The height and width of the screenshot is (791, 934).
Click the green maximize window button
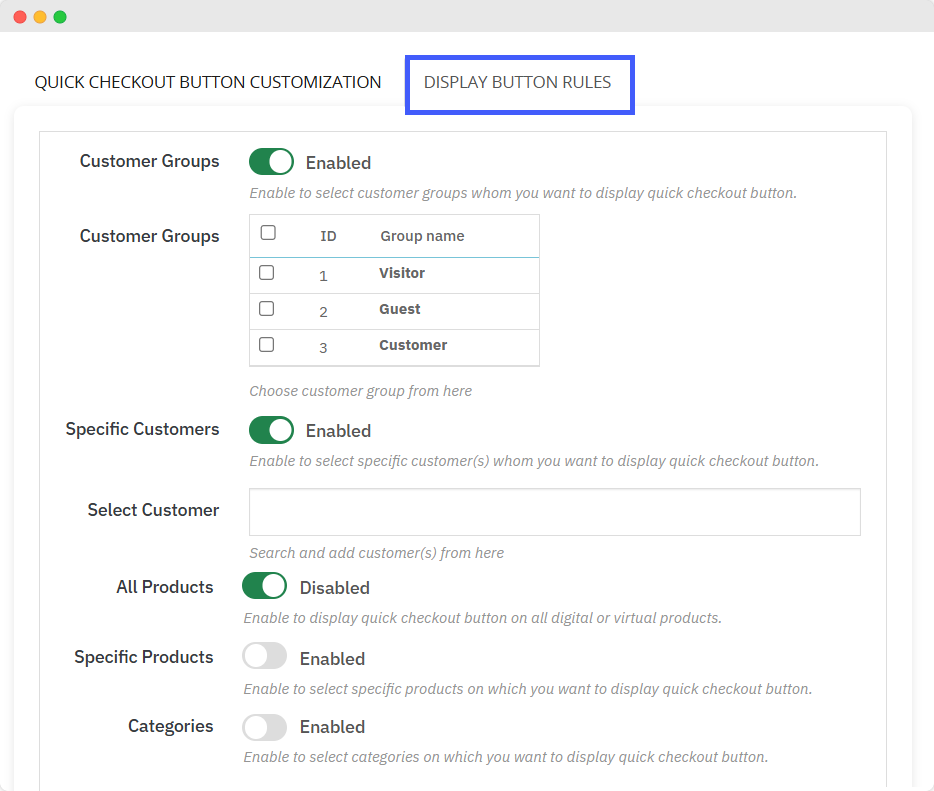click(x=60, y=17)
